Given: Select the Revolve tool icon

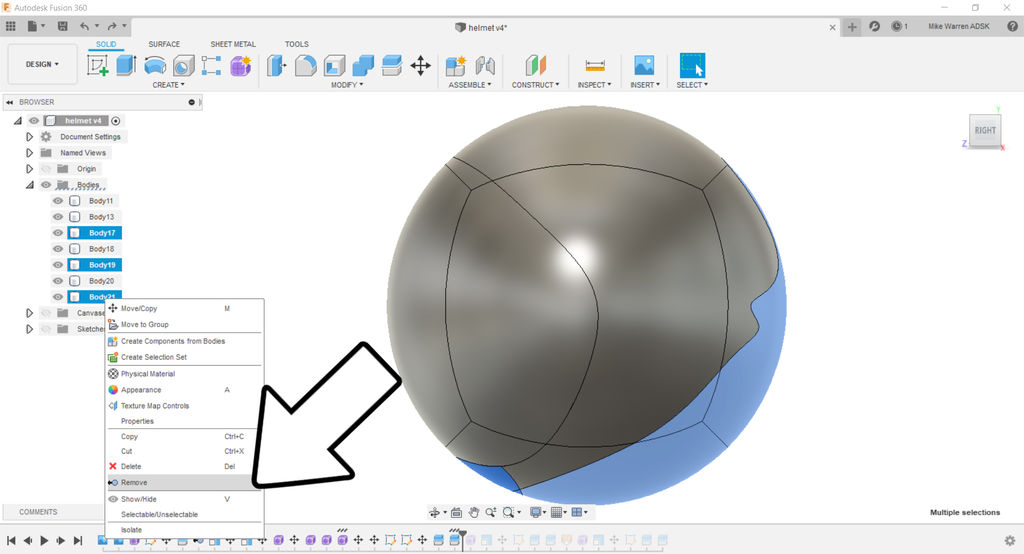Looking at the screenshot, I should (155, 65).
